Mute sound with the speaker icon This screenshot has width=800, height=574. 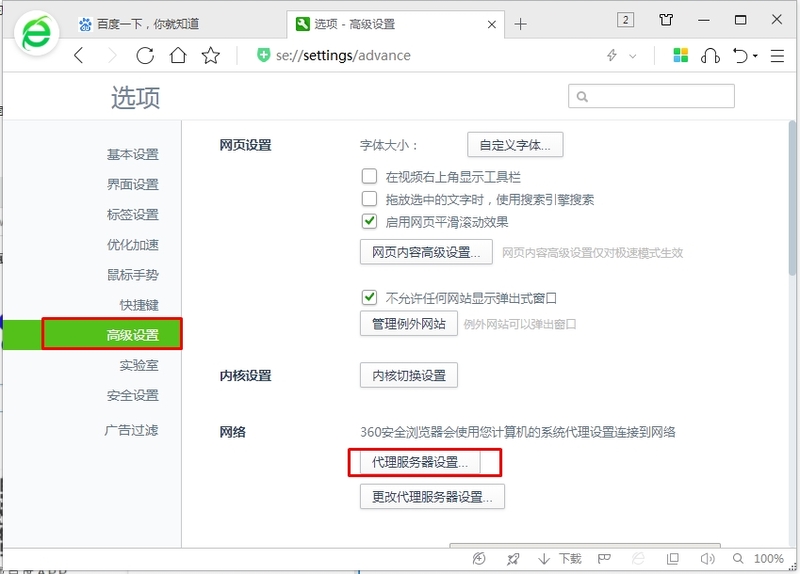pyautogui.click(x=707, y=559)
